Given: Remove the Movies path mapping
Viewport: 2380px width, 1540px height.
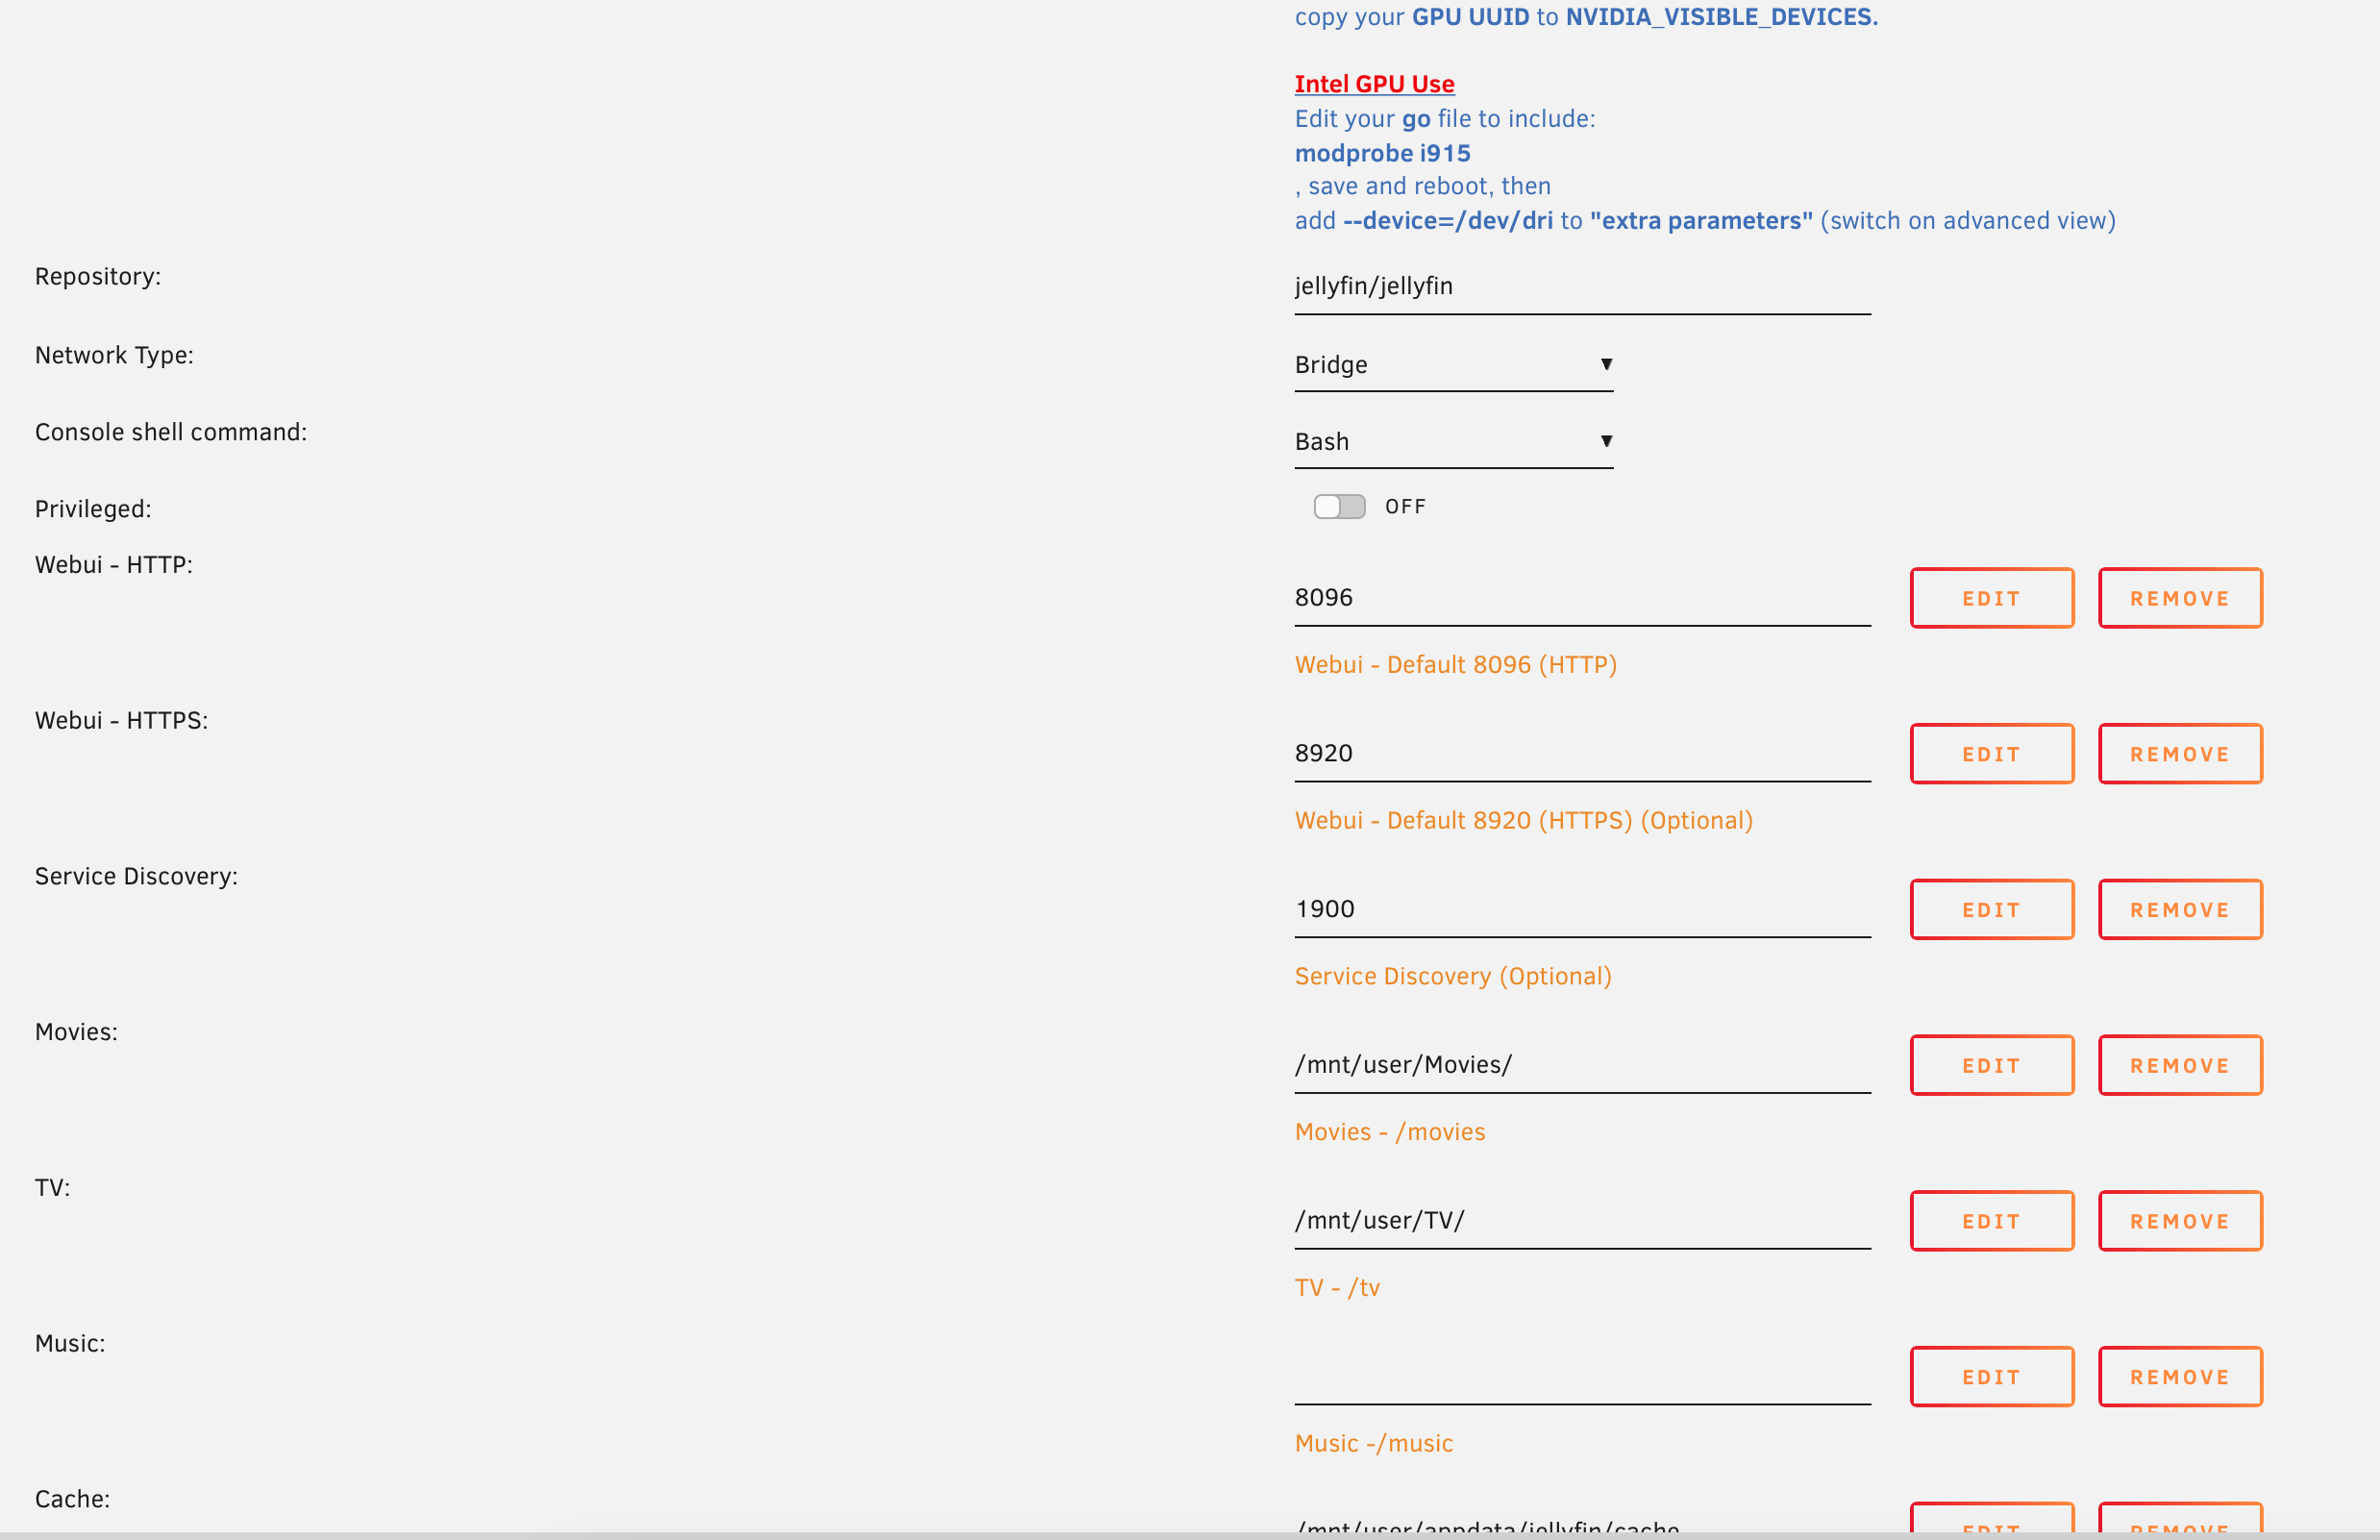Looking at the screenshot, I should click(x=2180, y=1064).
